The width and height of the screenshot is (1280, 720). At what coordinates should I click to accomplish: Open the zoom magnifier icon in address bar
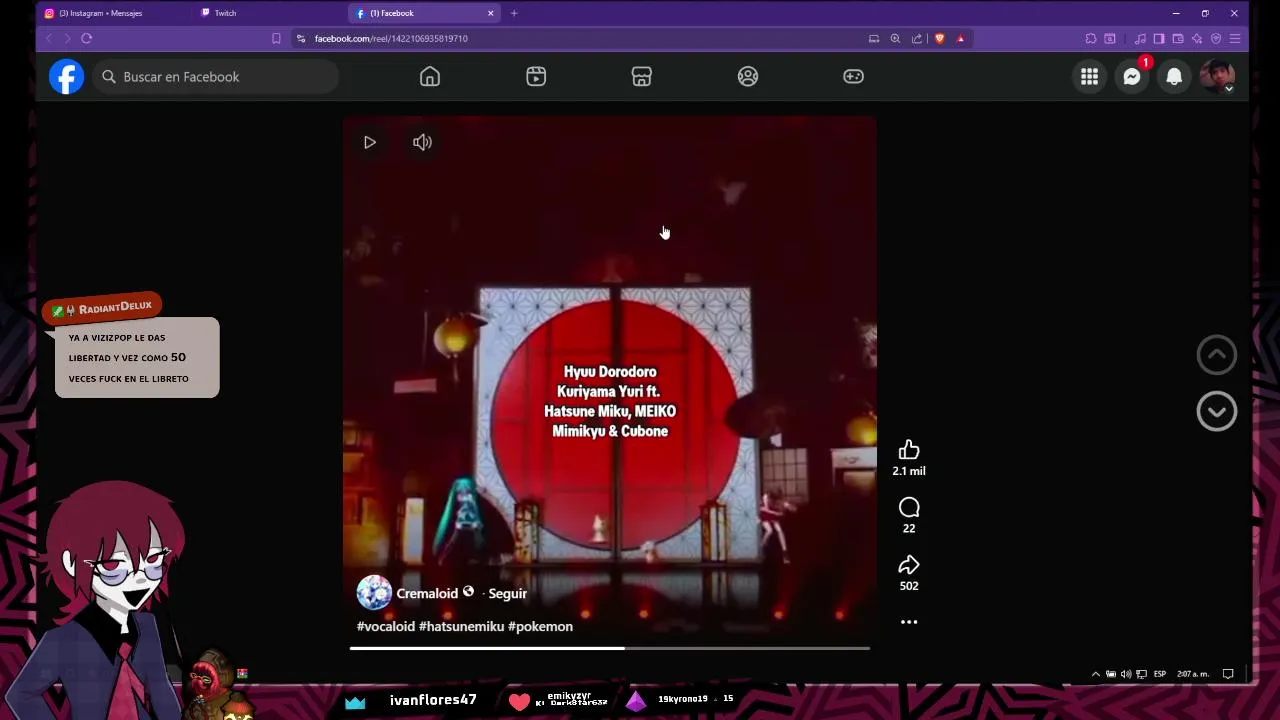(x=895, y=39)
